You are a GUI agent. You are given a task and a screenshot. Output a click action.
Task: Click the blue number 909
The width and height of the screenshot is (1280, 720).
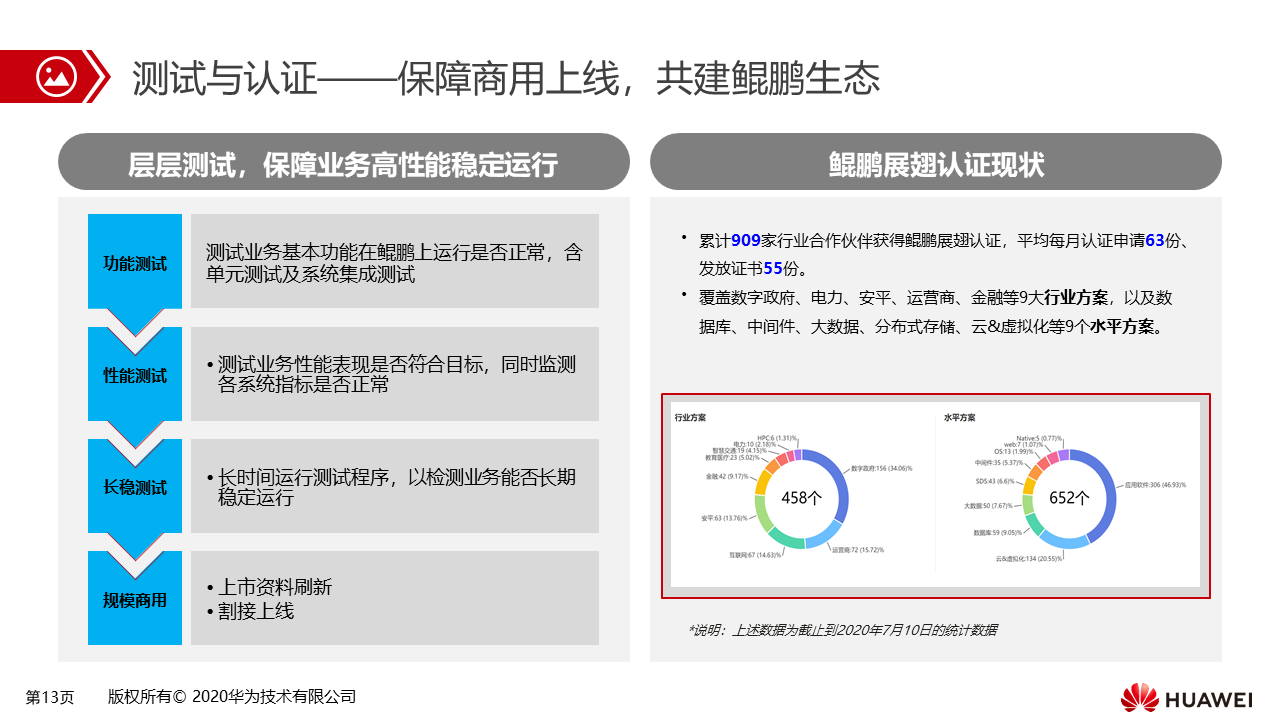click(746, 240)
